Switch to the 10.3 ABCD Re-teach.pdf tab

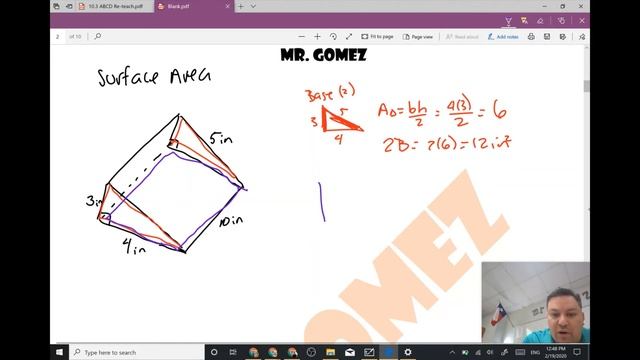(x=115, y=7)
